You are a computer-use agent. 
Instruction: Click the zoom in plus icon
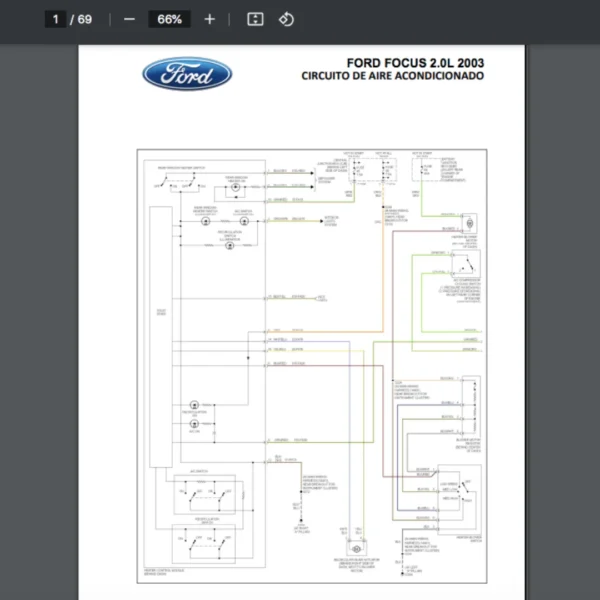point(209,19)
